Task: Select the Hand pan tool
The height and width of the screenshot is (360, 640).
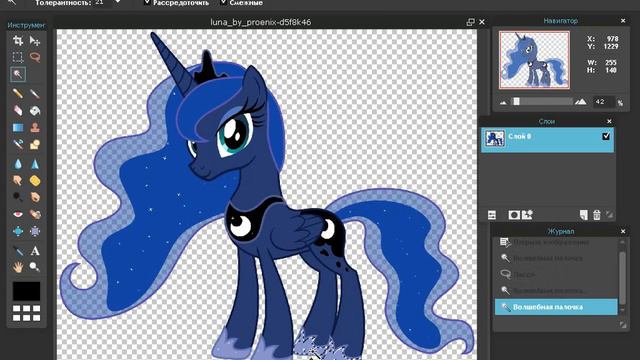Action: (18, 267)
